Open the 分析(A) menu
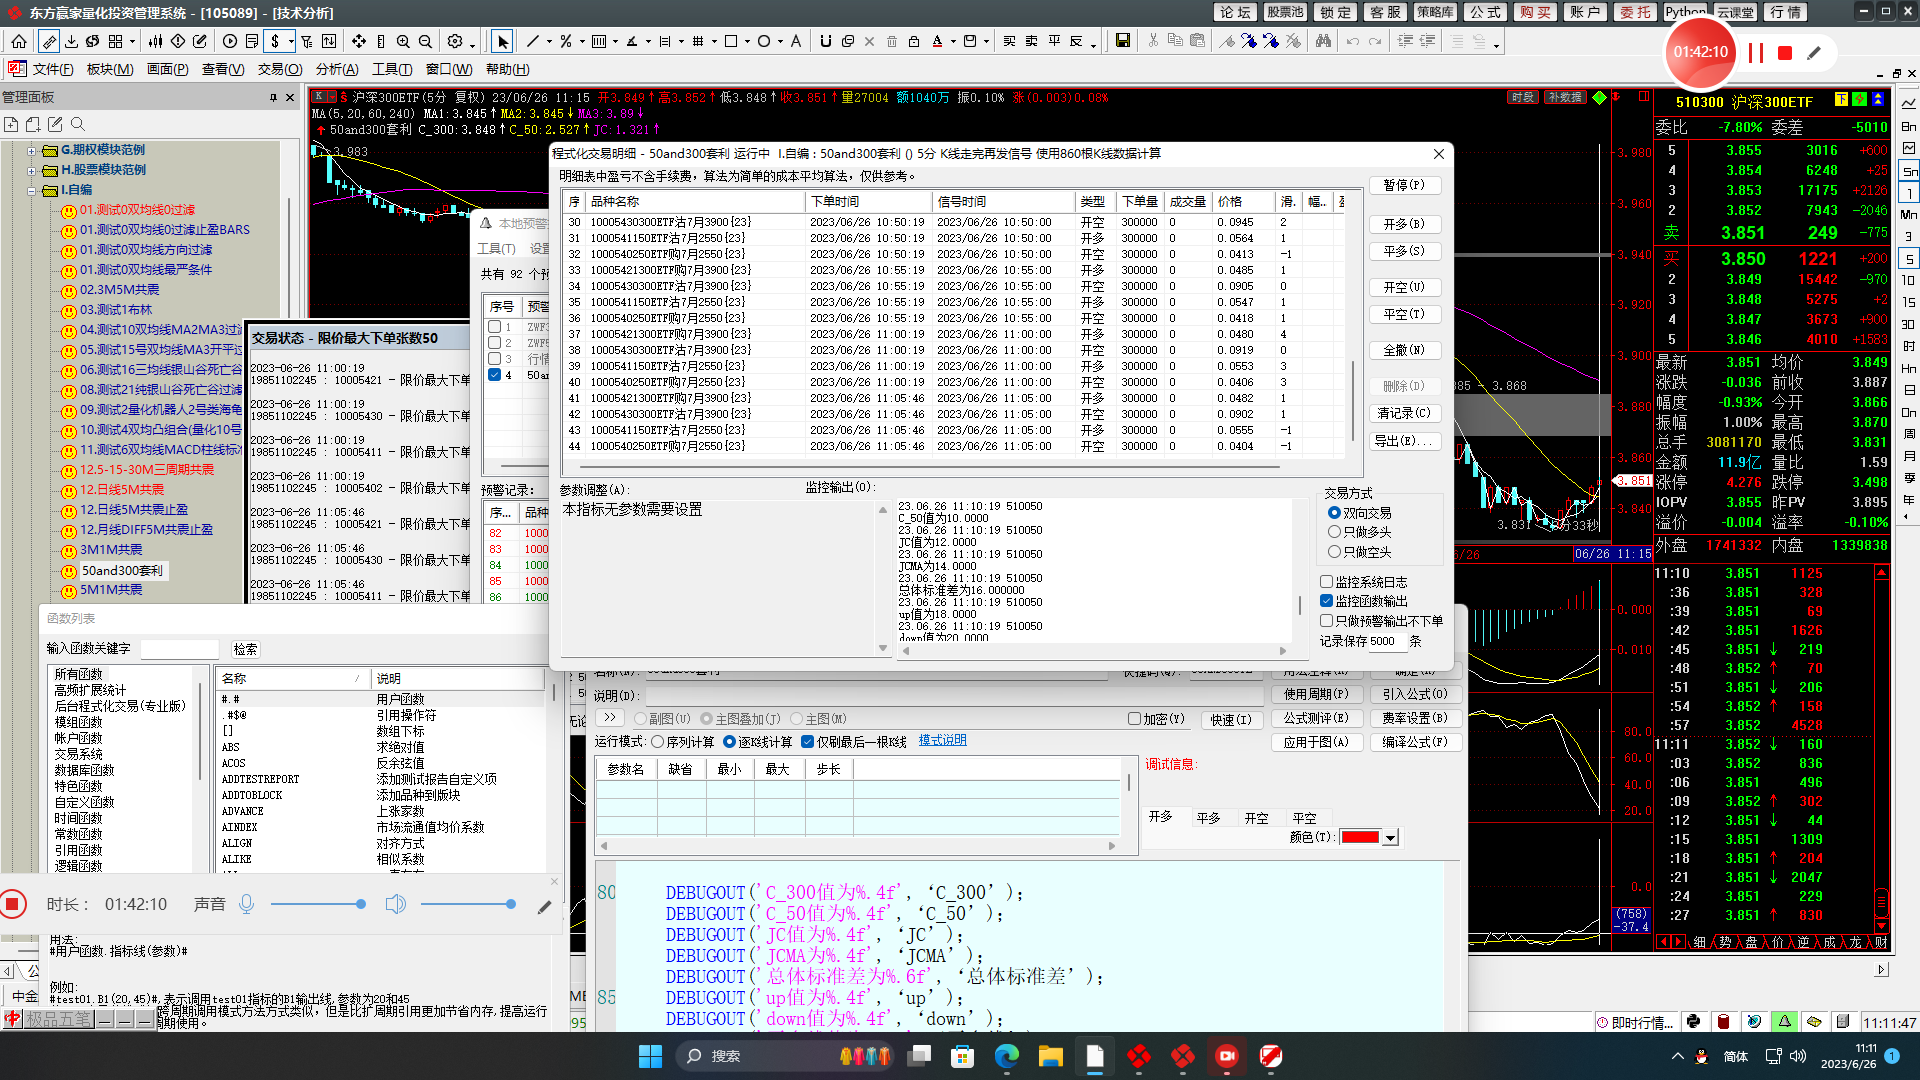The width and height of the screenshot is (1920, 1080). click(x=337, y=69)
